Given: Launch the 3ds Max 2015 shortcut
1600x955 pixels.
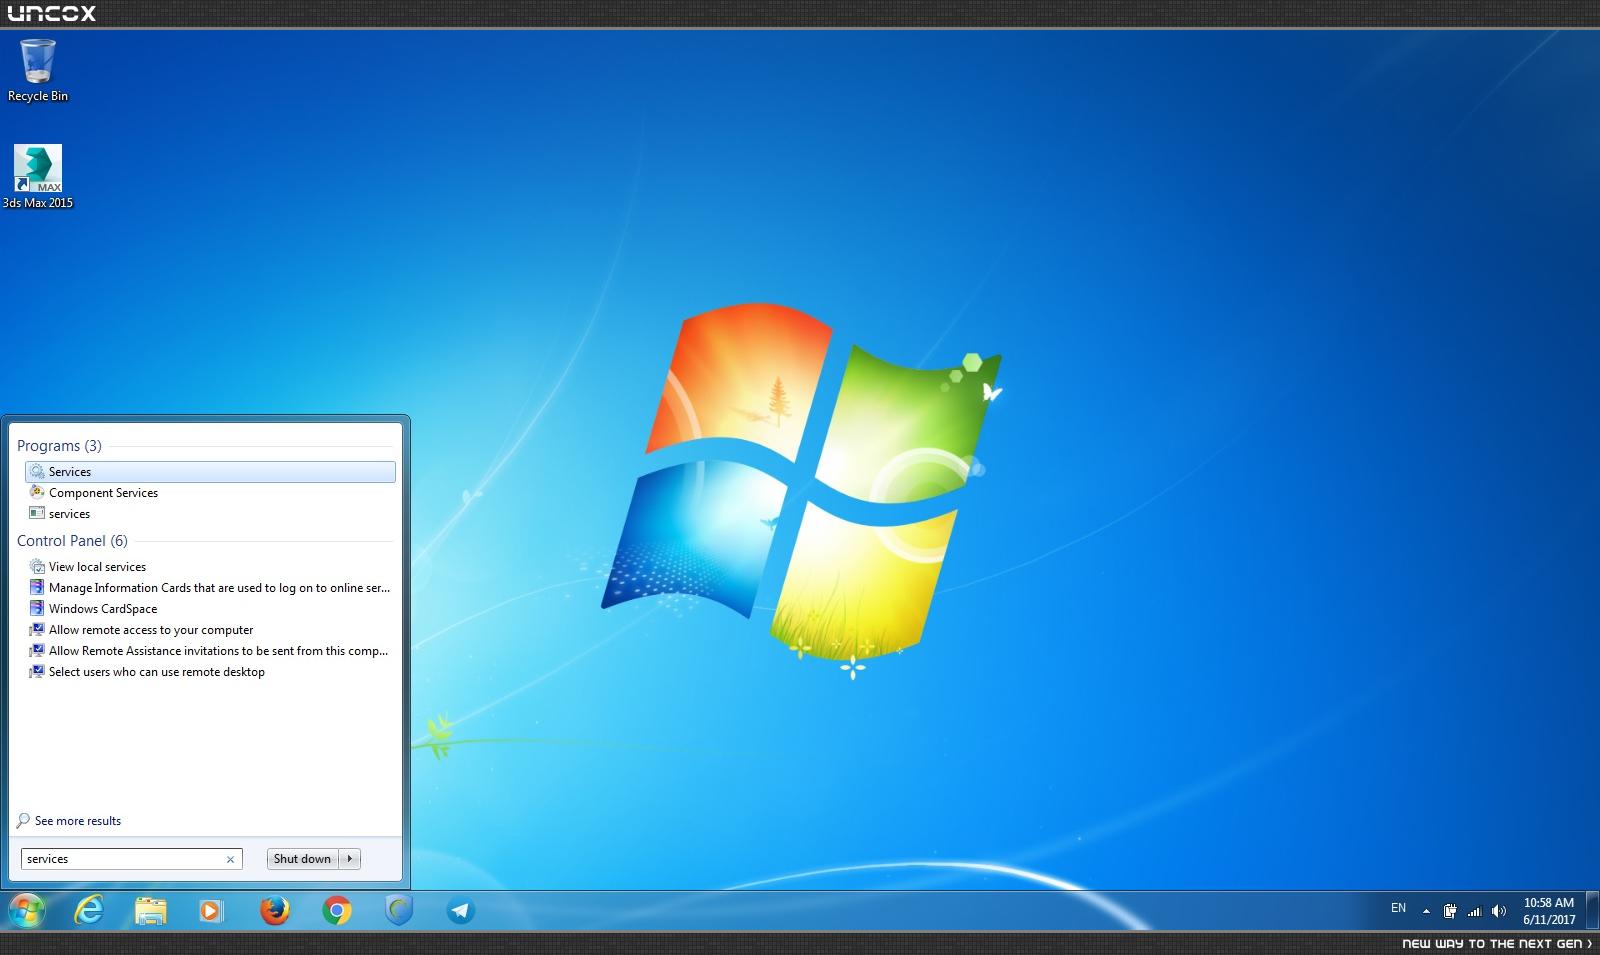Looking at the screenshot, I should tap(38, 177).
